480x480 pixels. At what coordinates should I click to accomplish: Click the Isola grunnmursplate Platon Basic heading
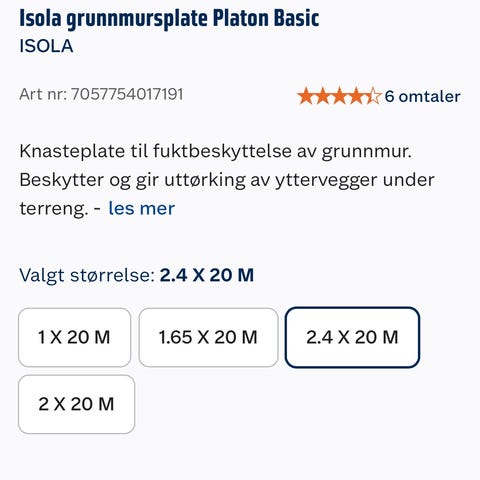click(x=169, y=19)
